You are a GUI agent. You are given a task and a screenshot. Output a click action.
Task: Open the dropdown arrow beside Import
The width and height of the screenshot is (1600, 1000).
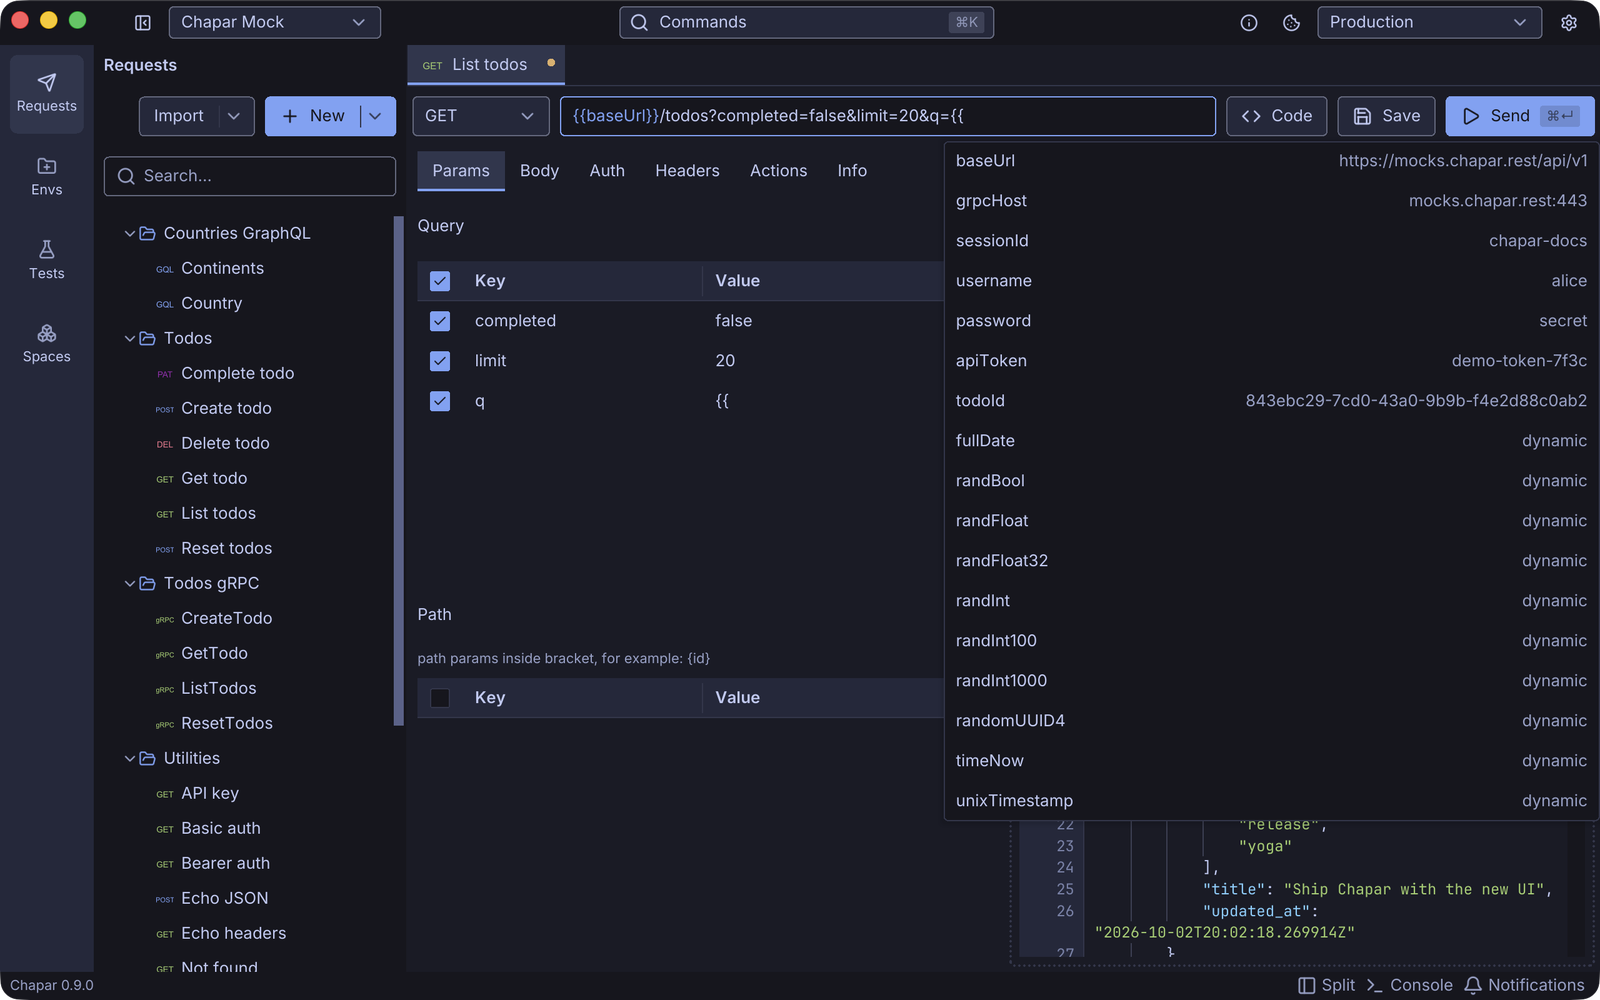coord(234,116)
